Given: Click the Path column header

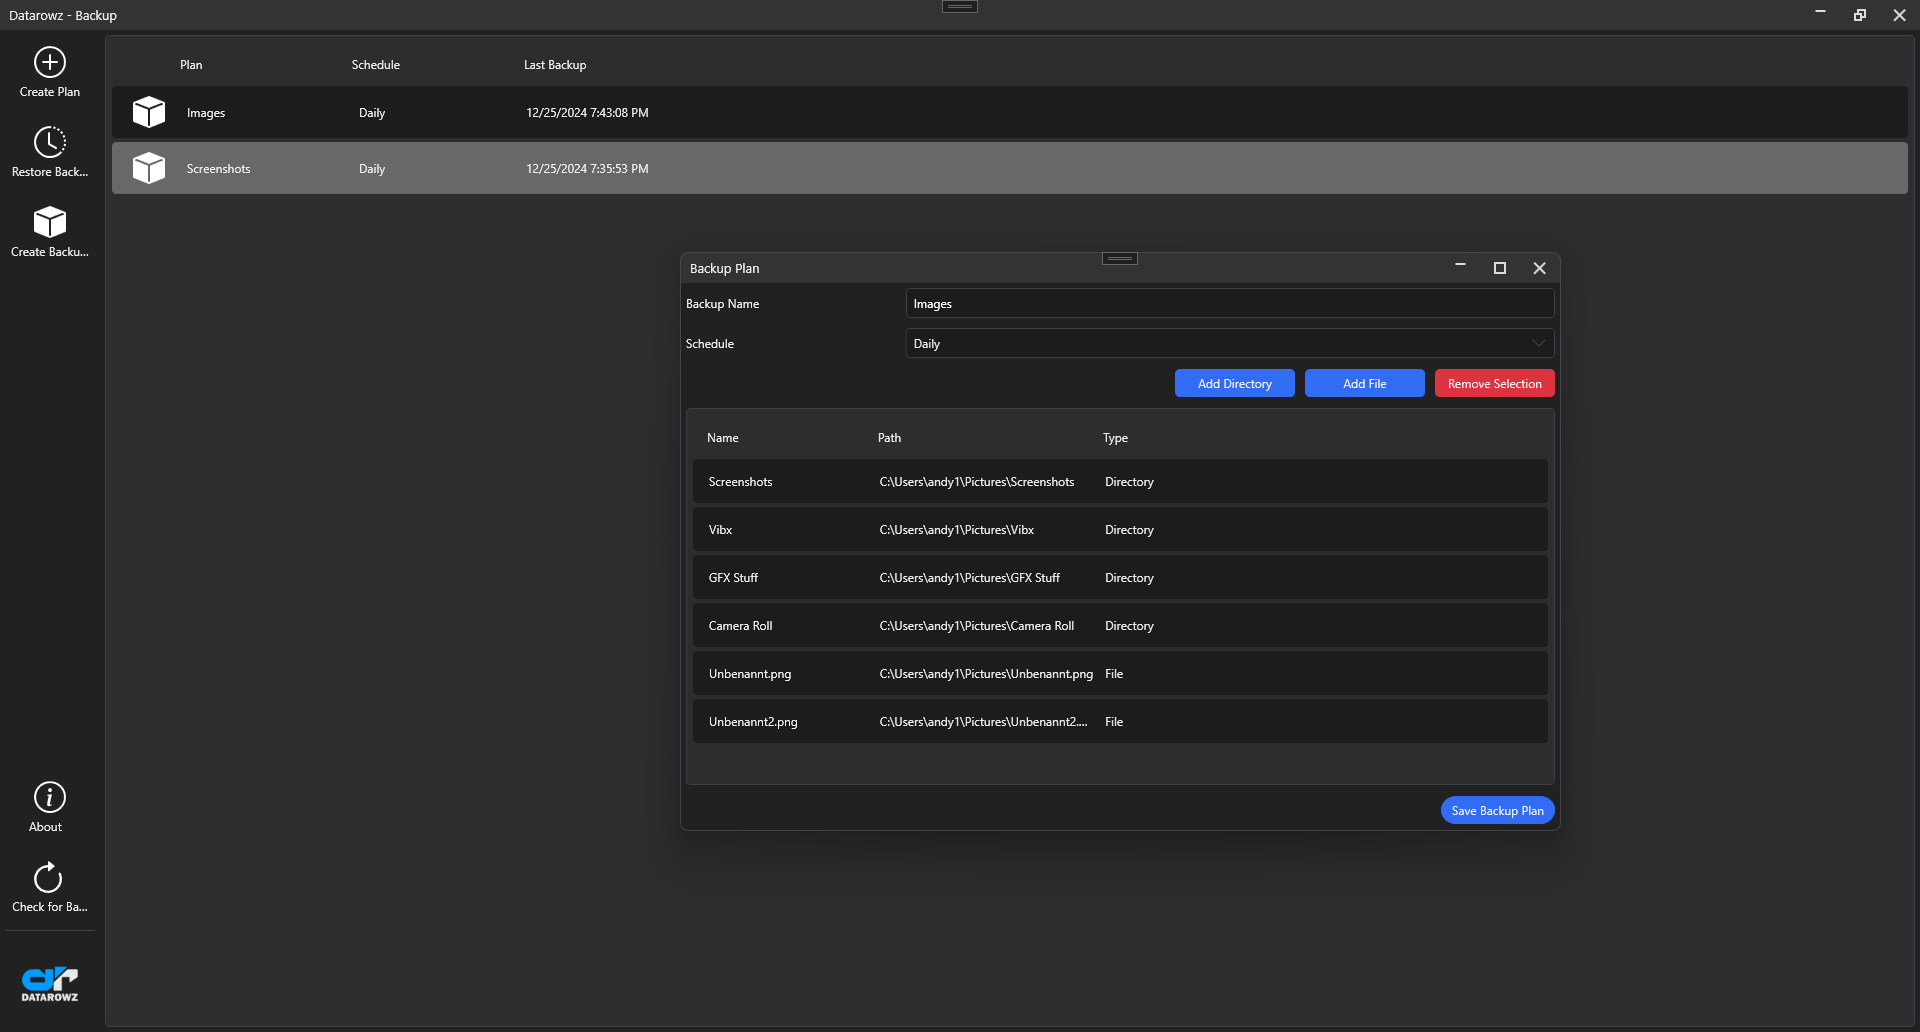Looking at the screenshot, I should click(x=889, y=438).
